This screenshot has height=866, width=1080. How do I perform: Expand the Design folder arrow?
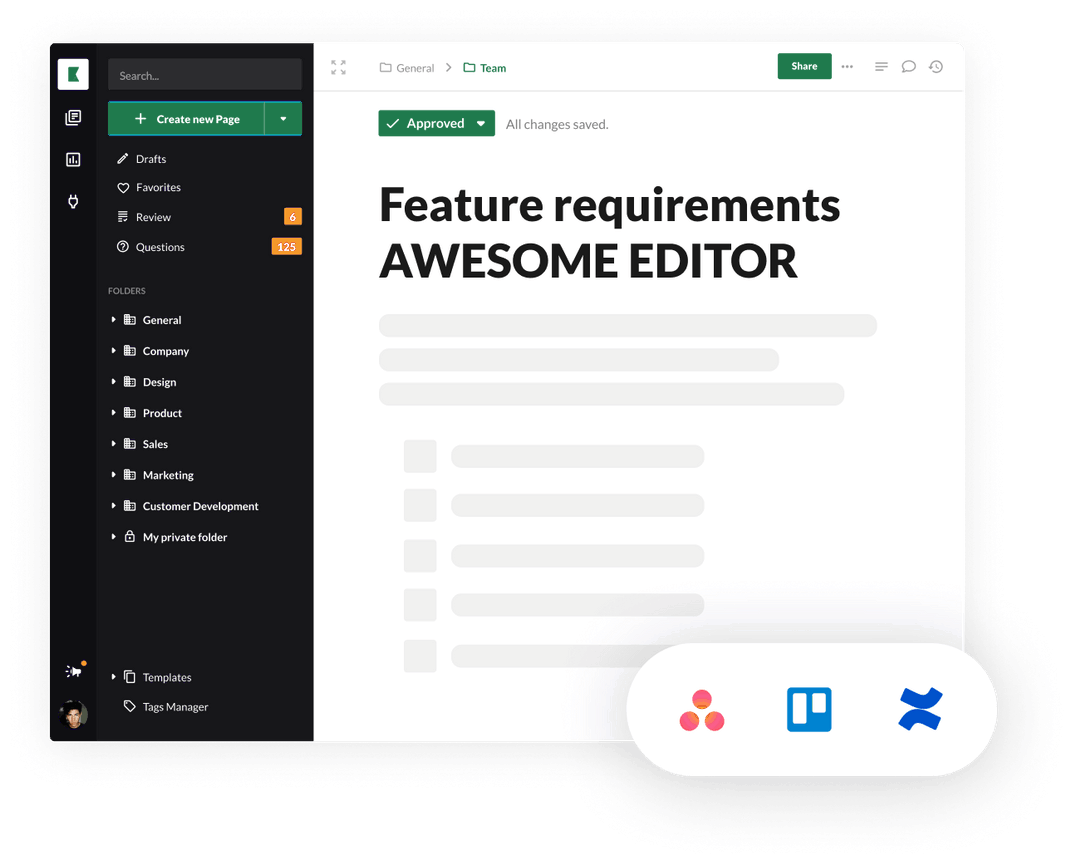pyautogui.click(x=114, y=382)
